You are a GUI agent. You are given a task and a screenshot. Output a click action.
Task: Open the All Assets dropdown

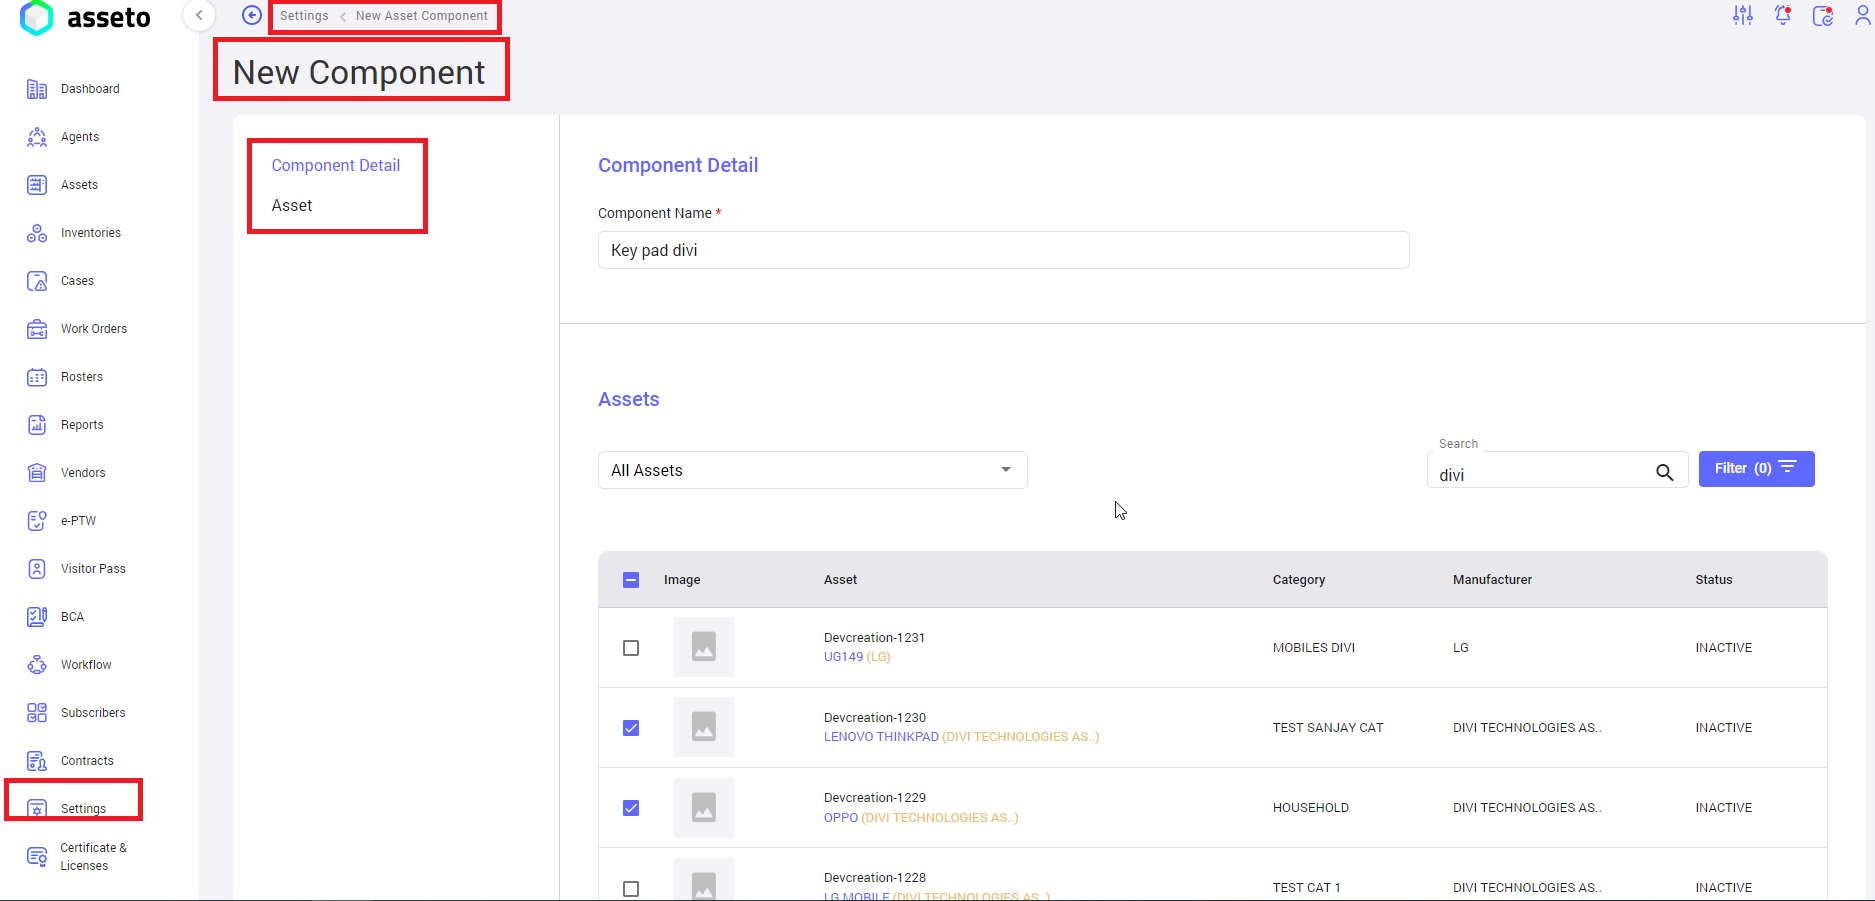812,470
